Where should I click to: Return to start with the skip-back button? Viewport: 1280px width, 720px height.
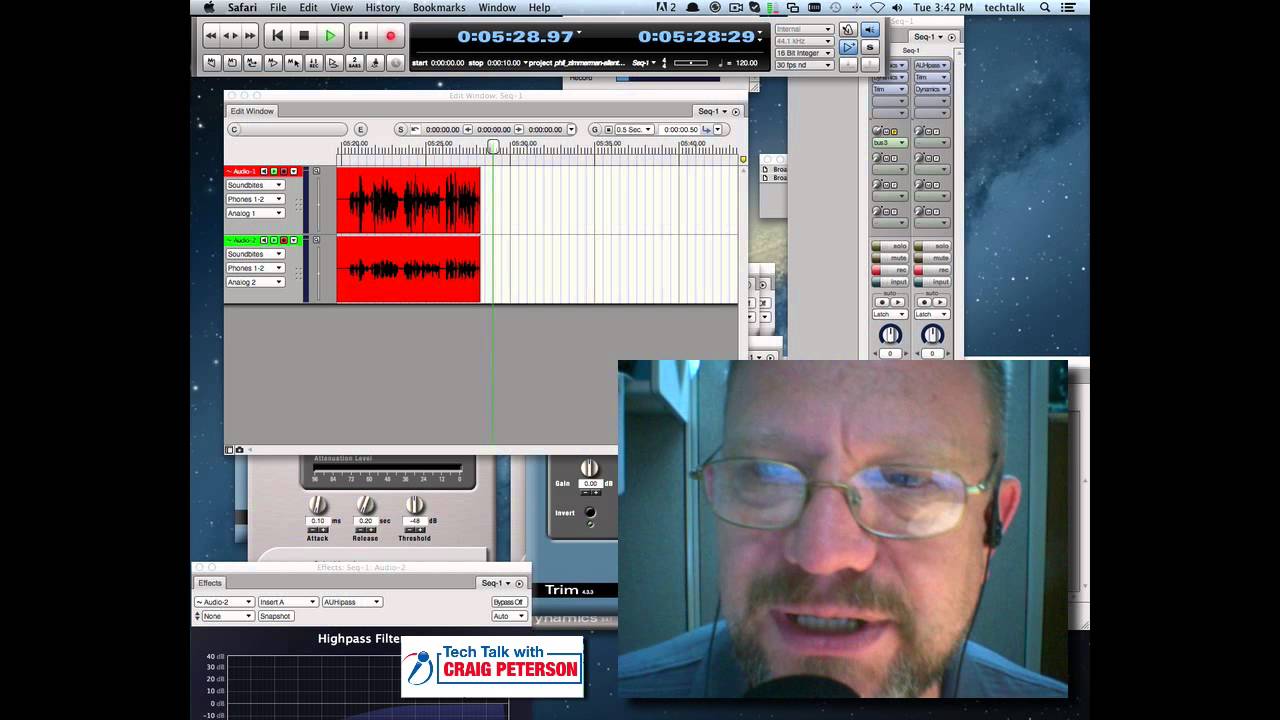pyautogui.click(x=278, y=36)
